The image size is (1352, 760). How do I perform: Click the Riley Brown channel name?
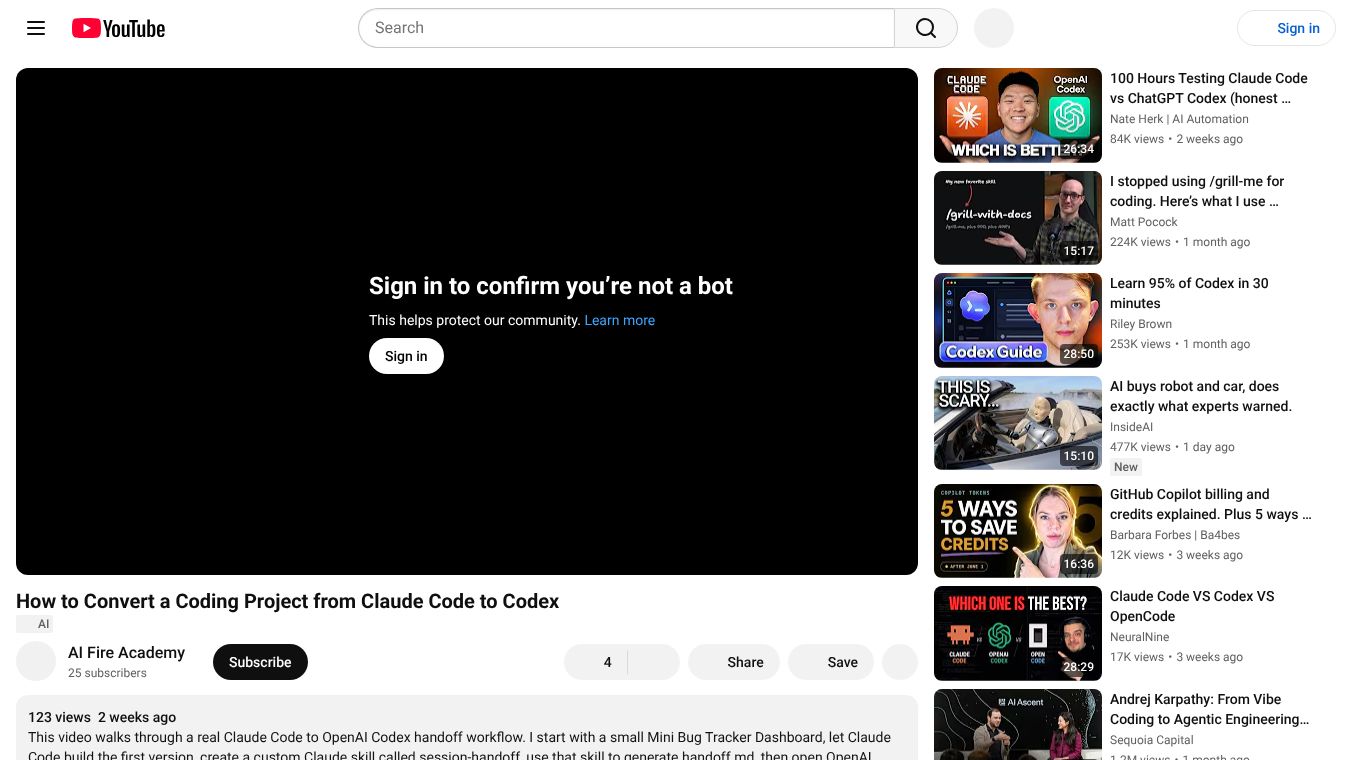1141,324
